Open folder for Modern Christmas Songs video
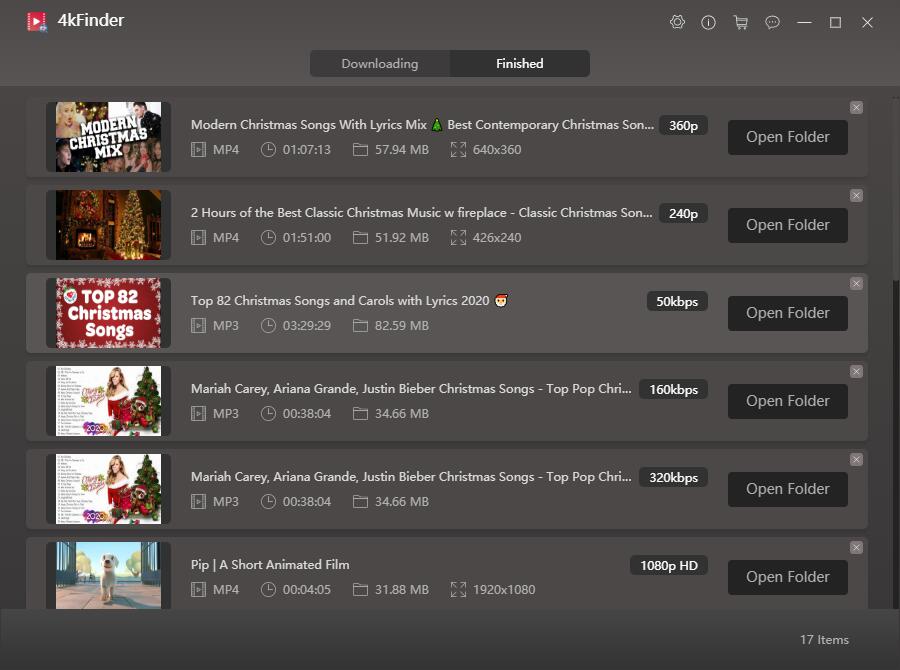Image resolution: width=900 pixels, height=670 pixels. [x=787, y=137]
